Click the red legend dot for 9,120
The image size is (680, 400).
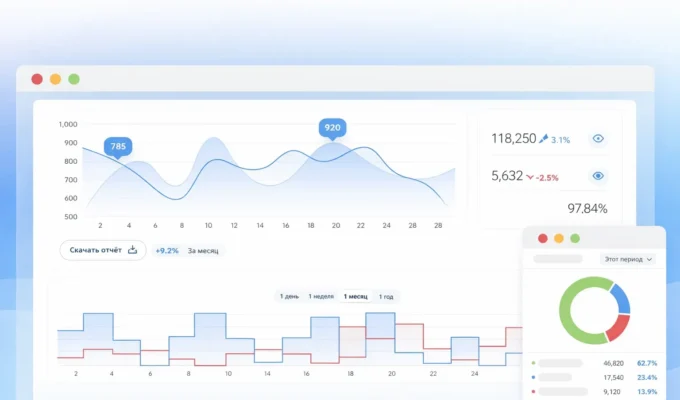pos(534,391)
